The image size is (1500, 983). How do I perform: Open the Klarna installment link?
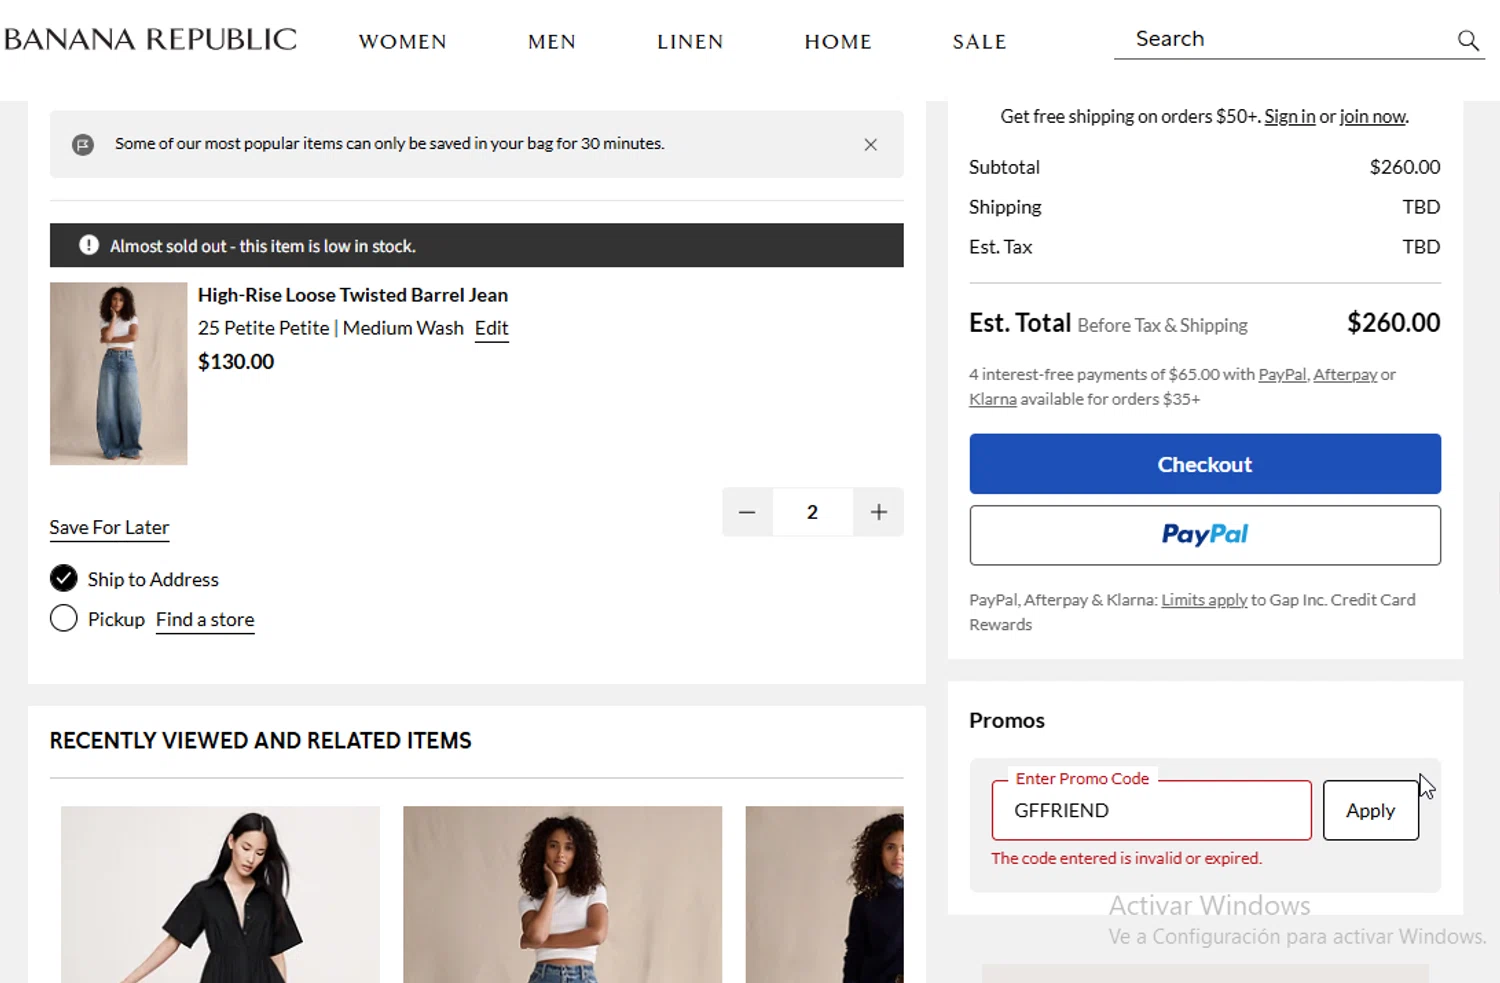point(992,399)
